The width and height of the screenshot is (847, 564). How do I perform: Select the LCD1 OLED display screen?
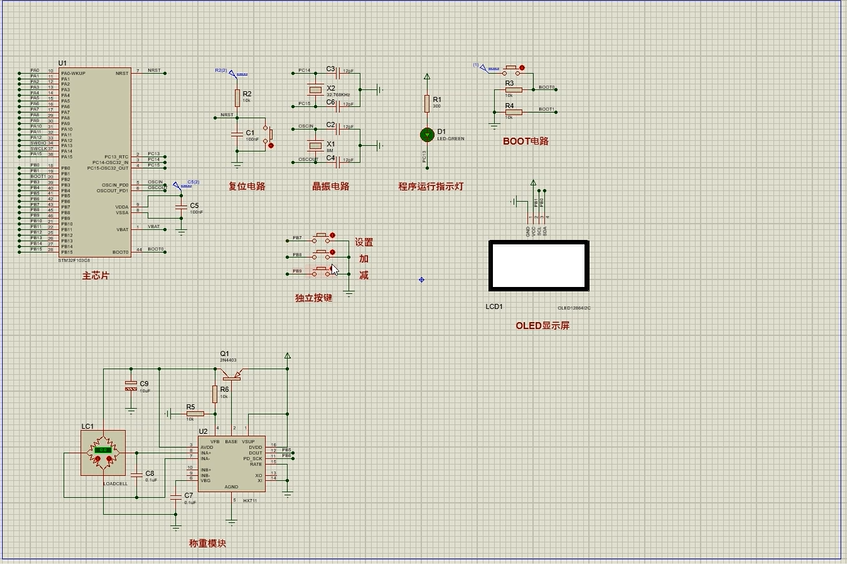tap(539, 266)
